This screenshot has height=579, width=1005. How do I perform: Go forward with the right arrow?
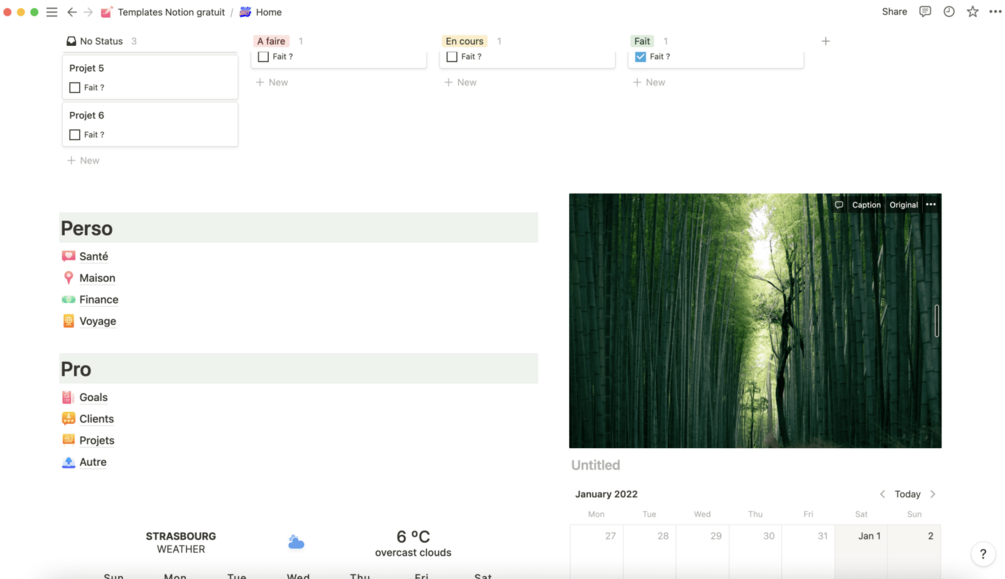(88, 12)
